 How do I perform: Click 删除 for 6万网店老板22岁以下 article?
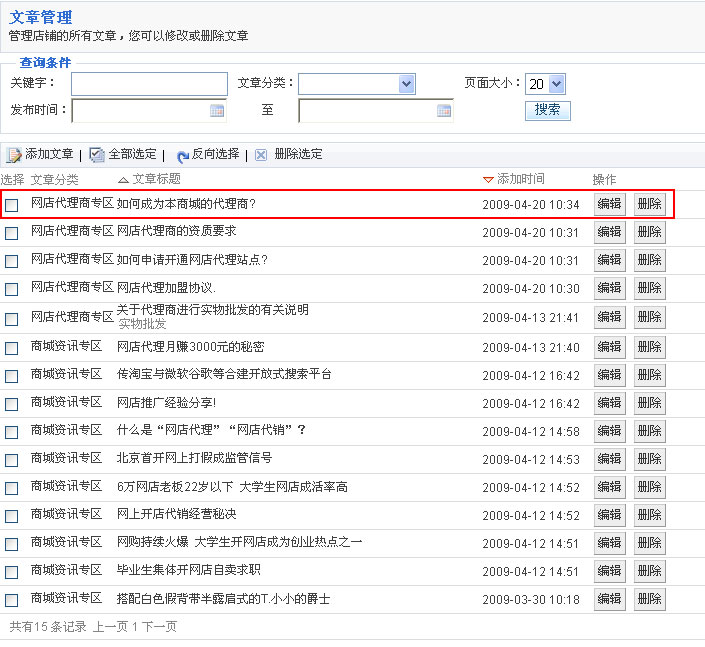click(x=650, y=487)
